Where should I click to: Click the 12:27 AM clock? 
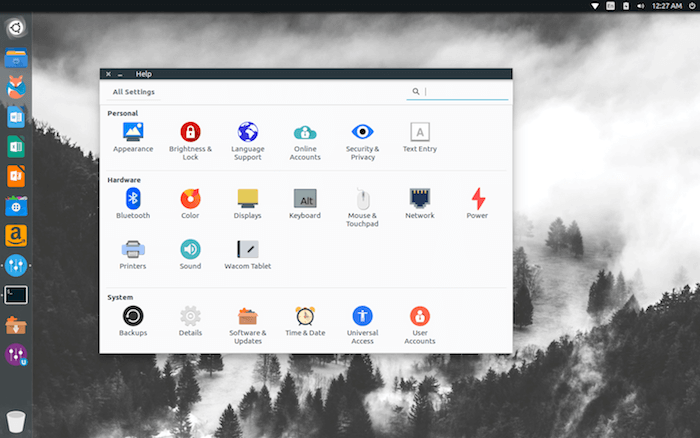pyautogui.click(x=667, y=6)
